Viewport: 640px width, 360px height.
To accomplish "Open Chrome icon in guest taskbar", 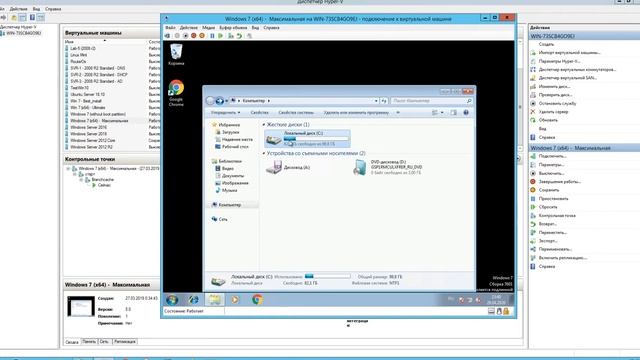I will tap(257, 300).
